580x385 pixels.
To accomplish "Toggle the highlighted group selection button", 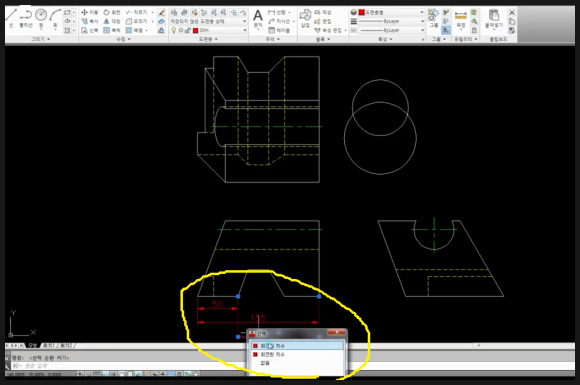I will tap(446, 30).
